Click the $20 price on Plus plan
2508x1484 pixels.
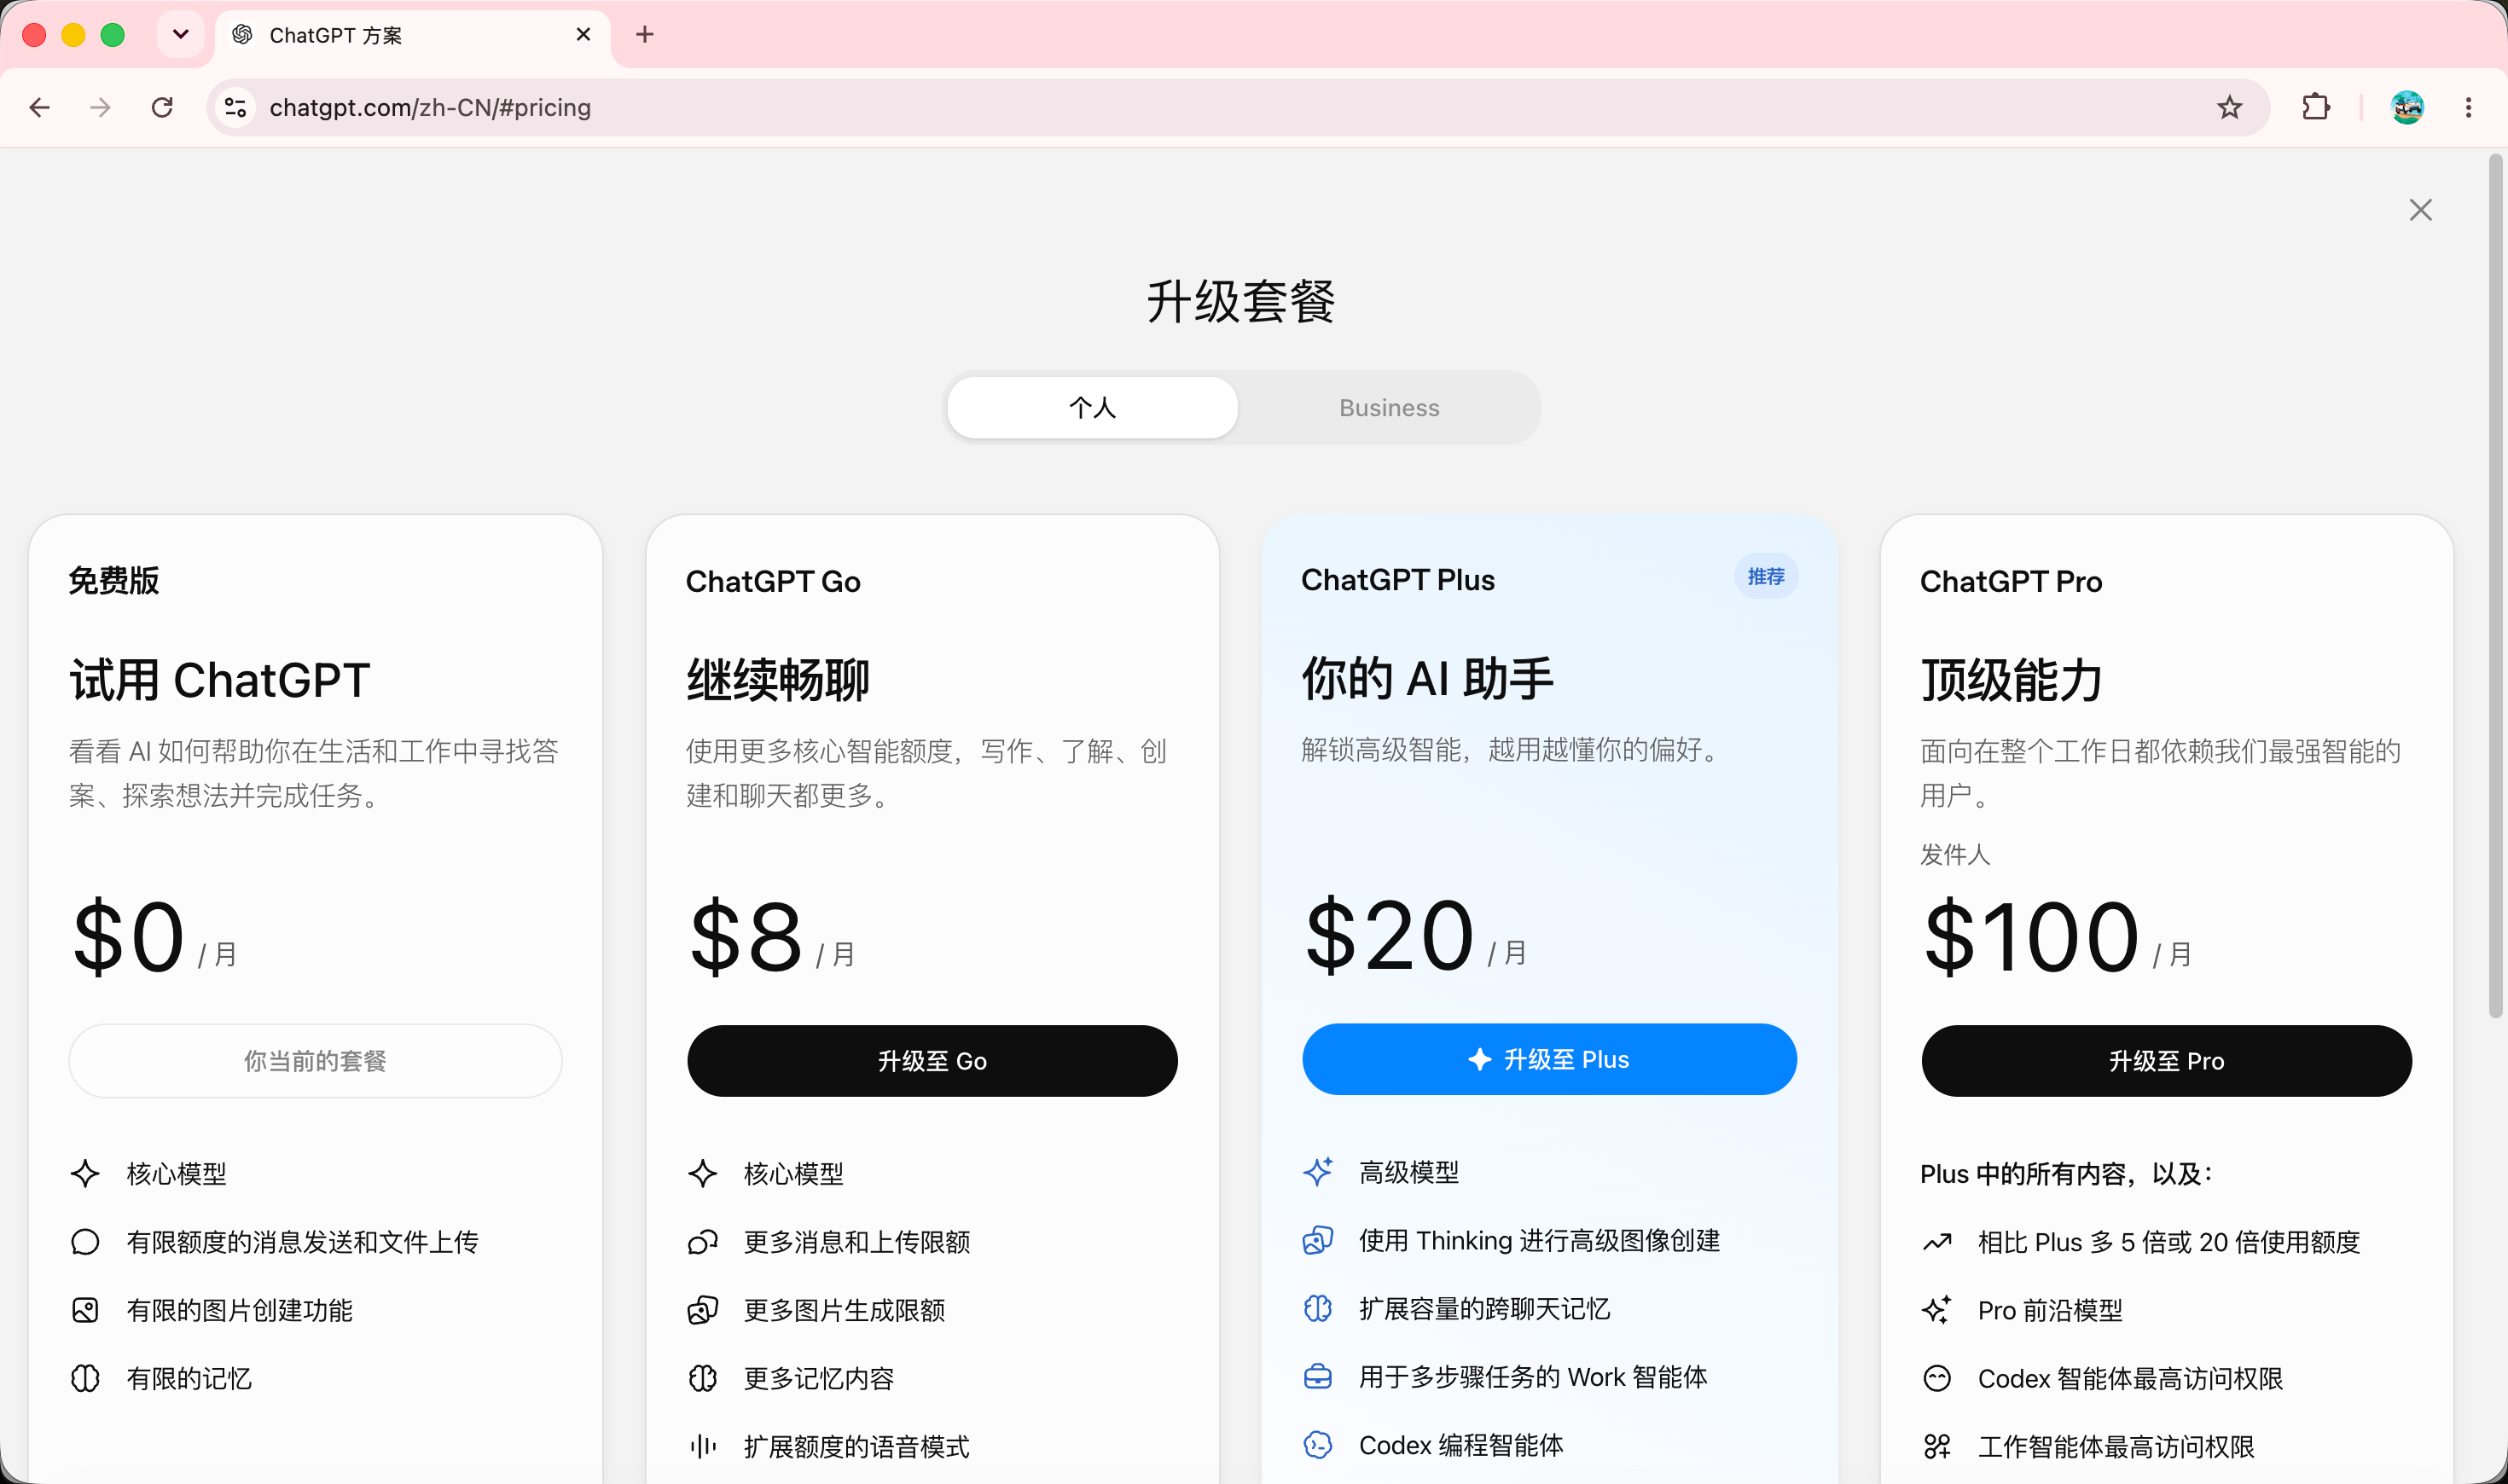[x=1390, y=935]
